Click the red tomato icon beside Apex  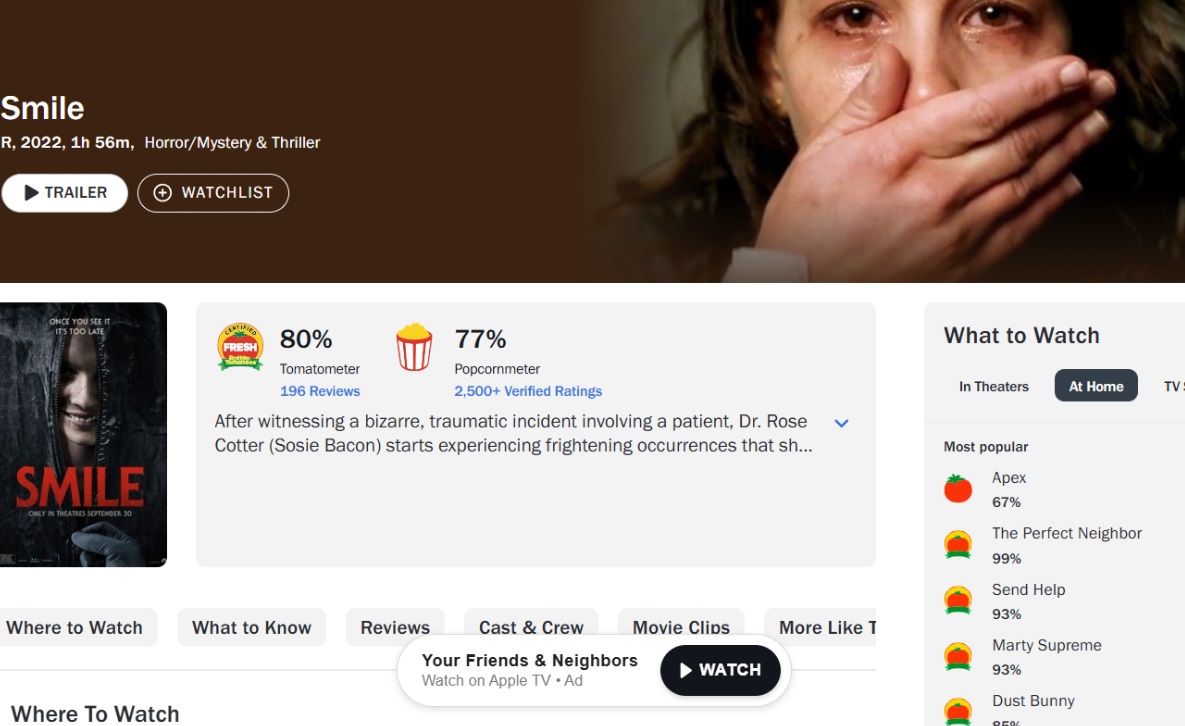[958, 489]
